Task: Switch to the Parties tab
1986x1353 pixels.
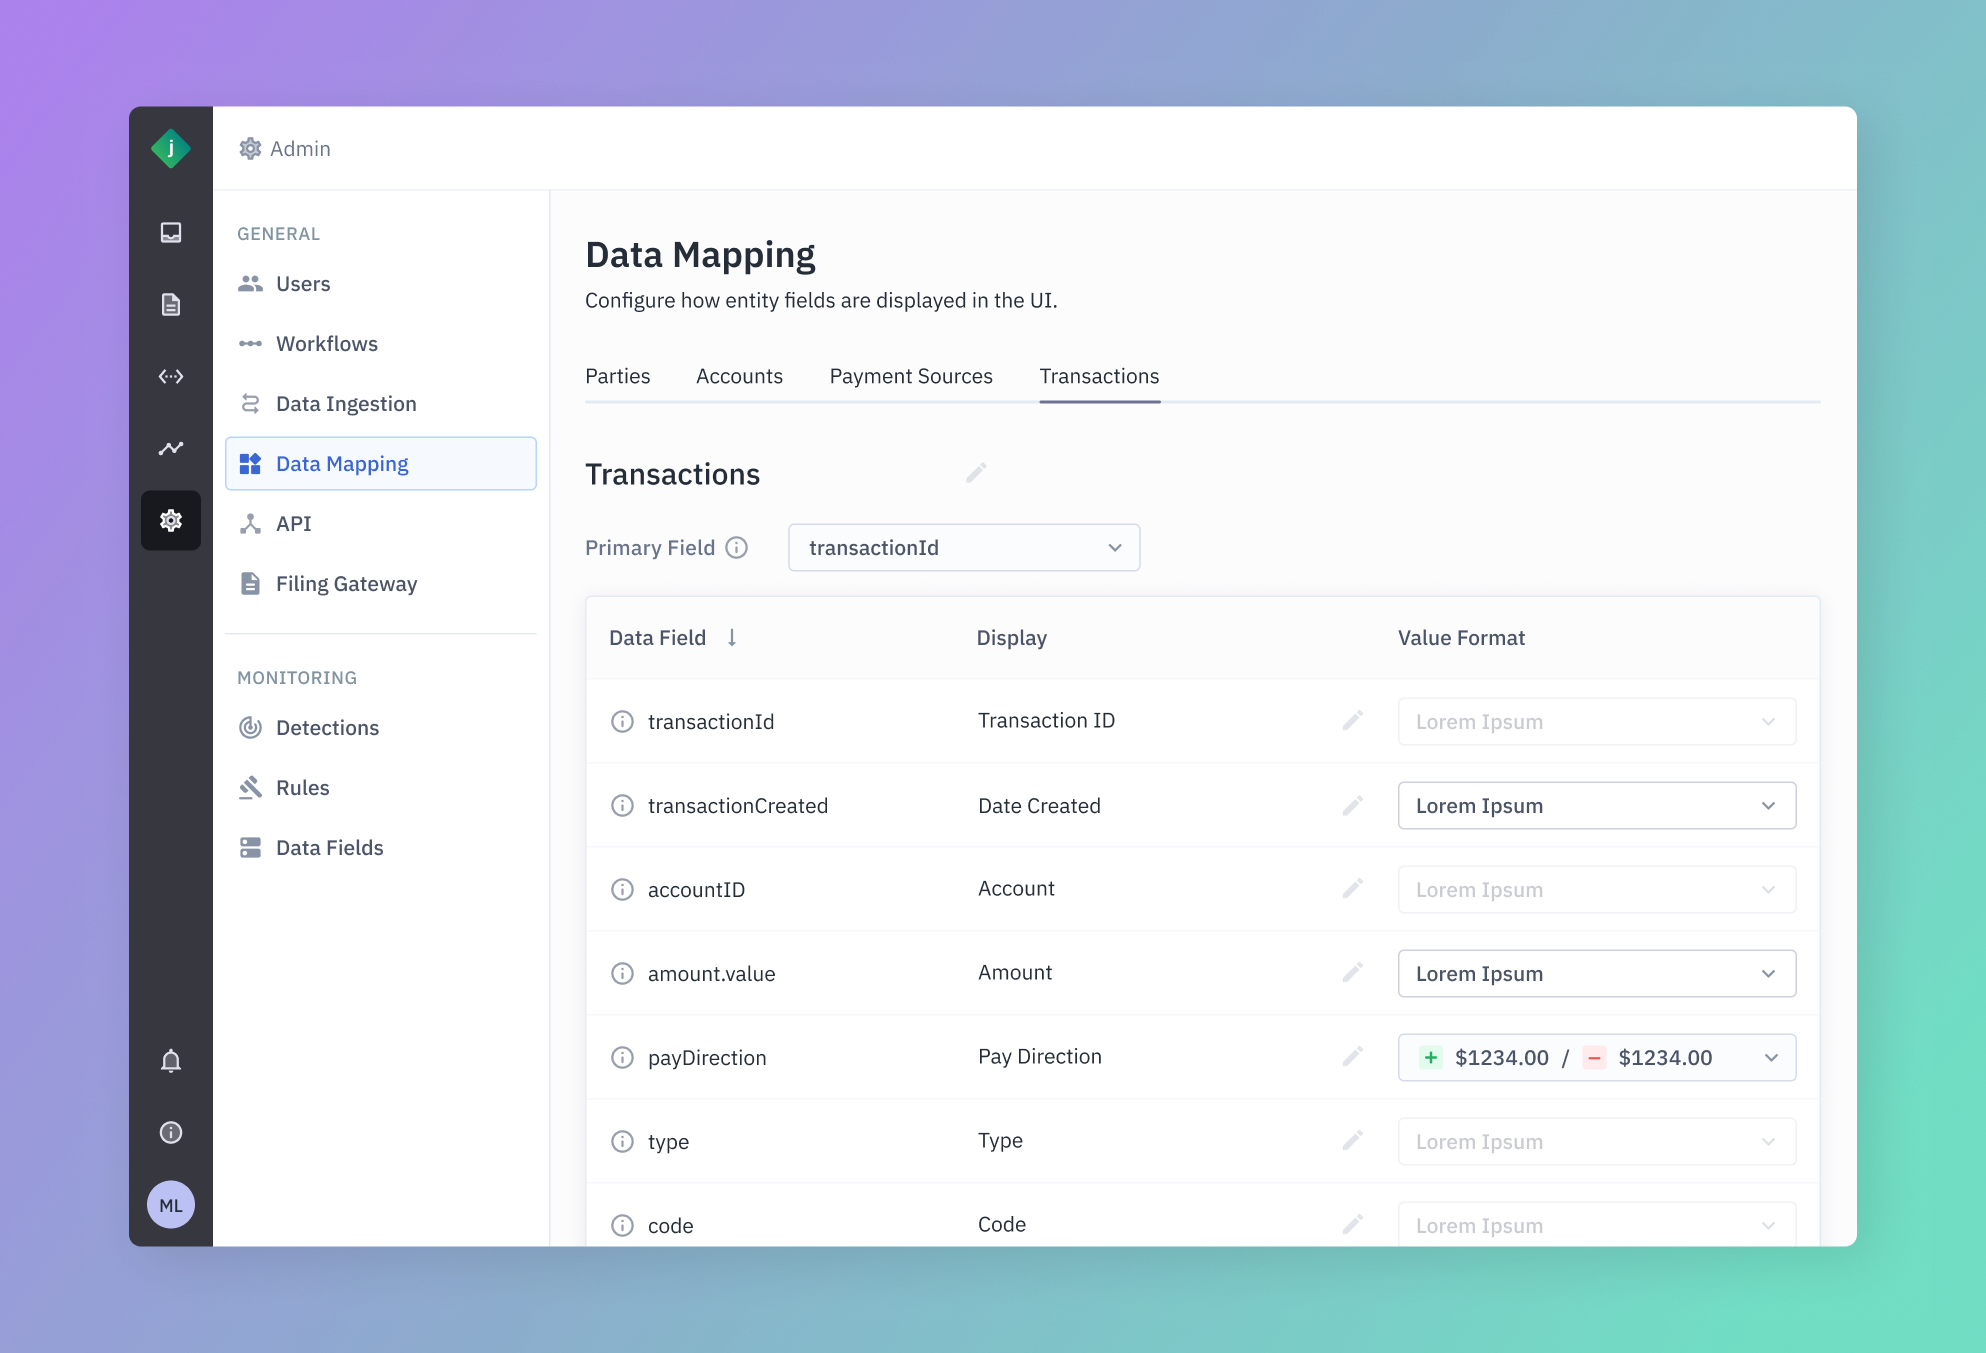Action: click(617, 377)
